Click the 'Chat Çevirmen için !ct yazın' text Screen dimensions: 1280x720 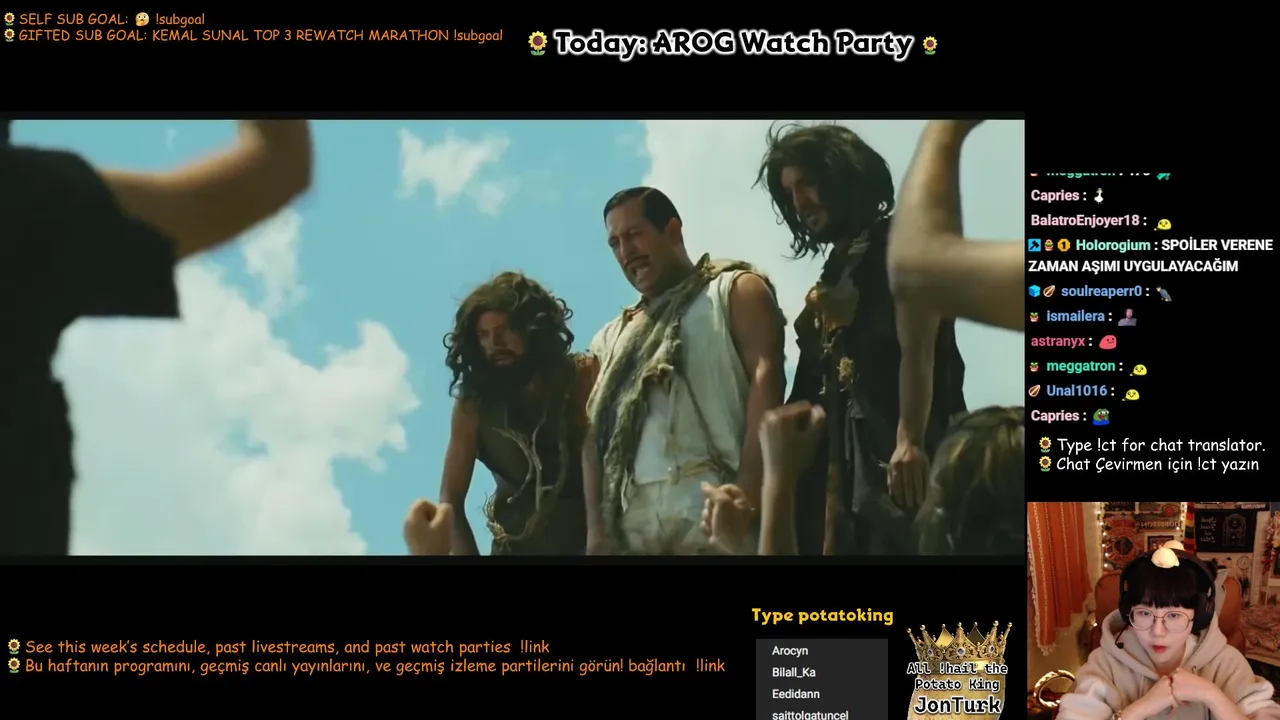pos(1157,464)
